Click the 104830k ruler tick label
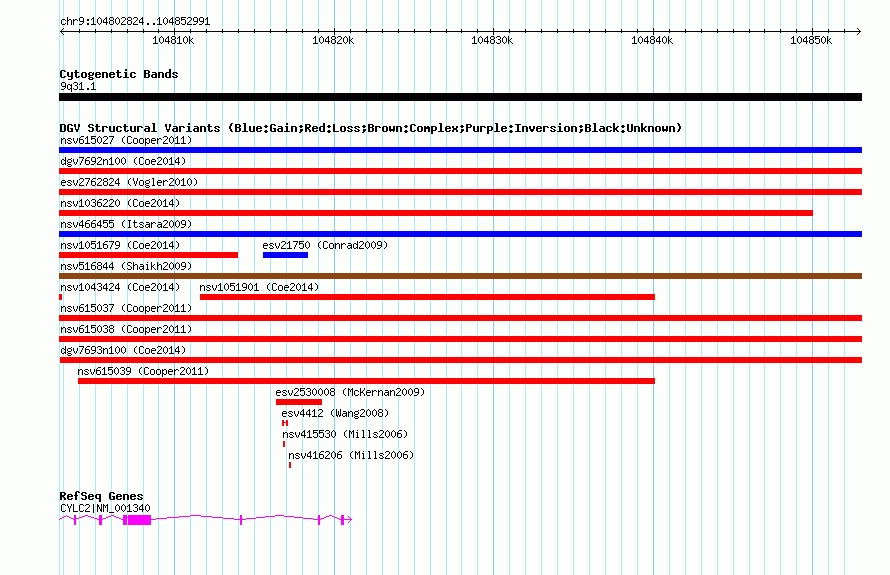 (492, 40)
